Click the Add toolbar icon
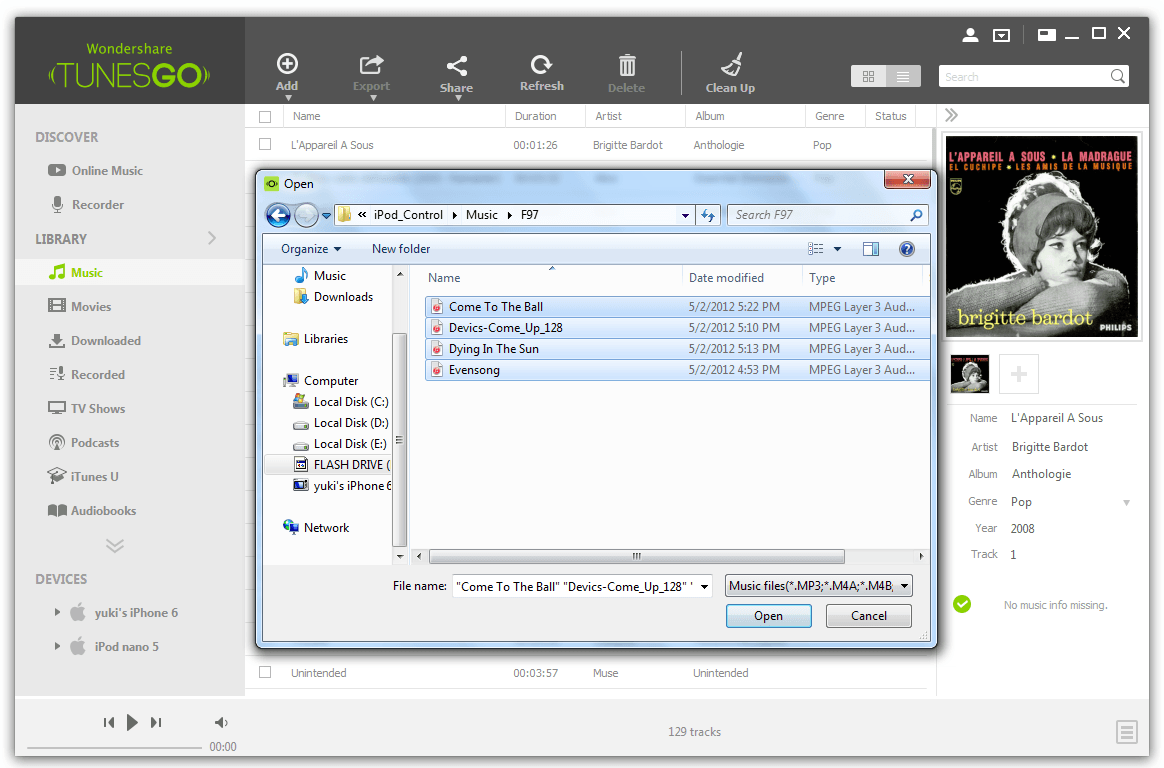 [x=287, y=64]
